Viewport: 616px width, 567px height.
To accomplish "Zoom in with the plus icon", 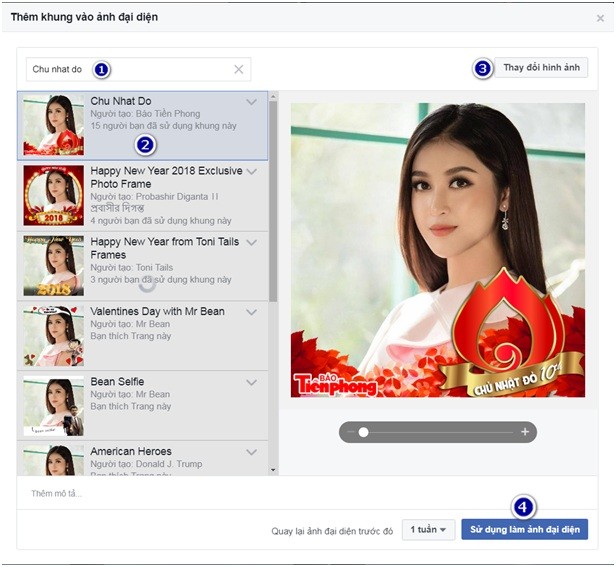I will [525, 432].
